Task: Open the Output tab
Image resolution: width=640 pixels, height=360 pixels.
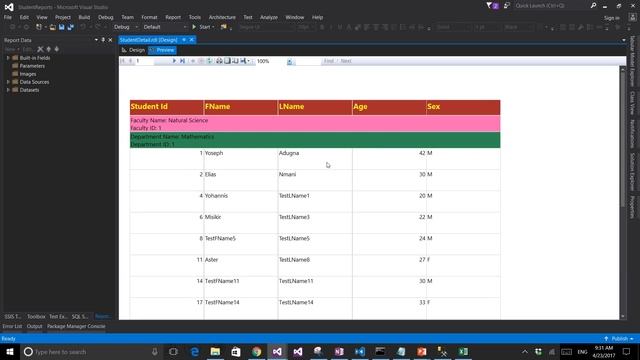Action: (35, 326)
